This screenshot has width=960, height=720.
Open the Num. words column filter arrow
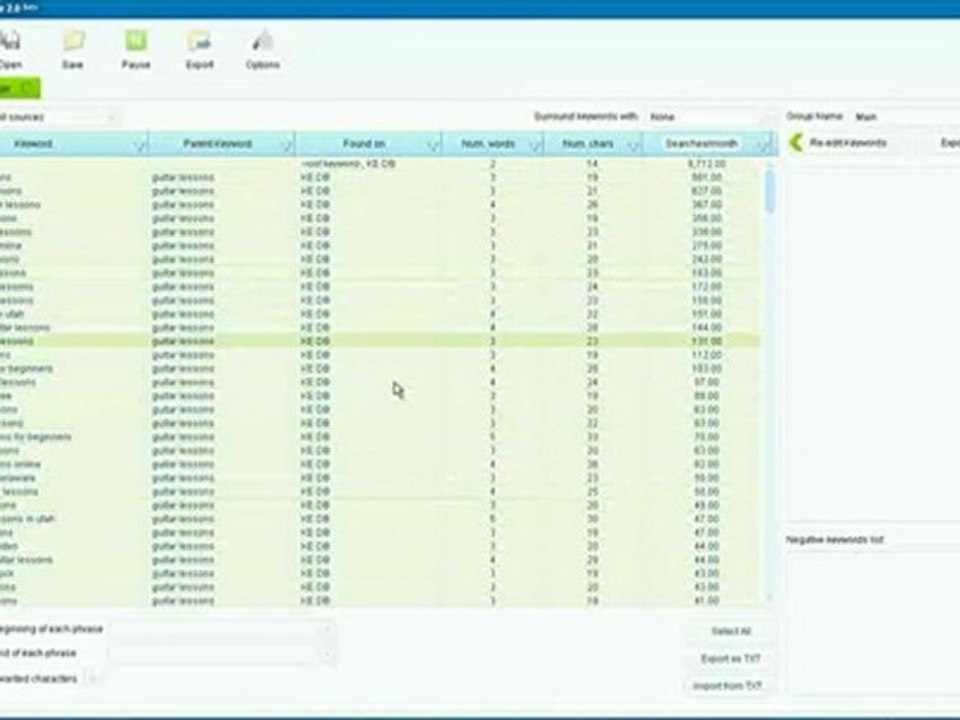tap(534, 144)
